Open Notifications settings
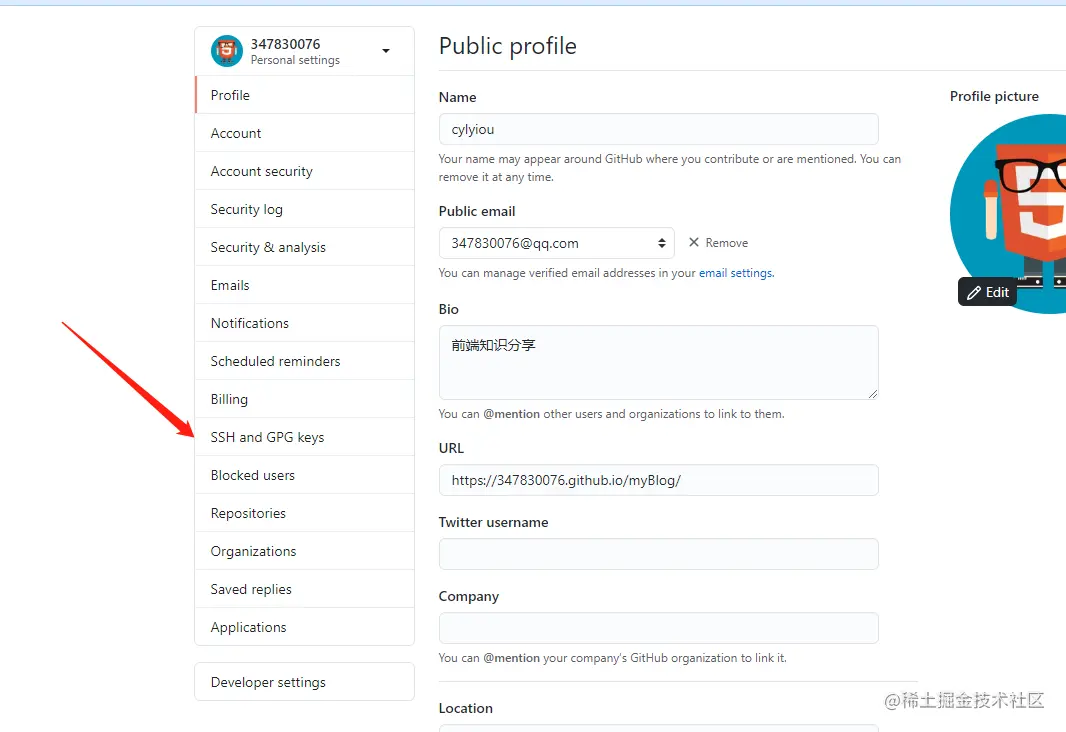 point(305,324)
